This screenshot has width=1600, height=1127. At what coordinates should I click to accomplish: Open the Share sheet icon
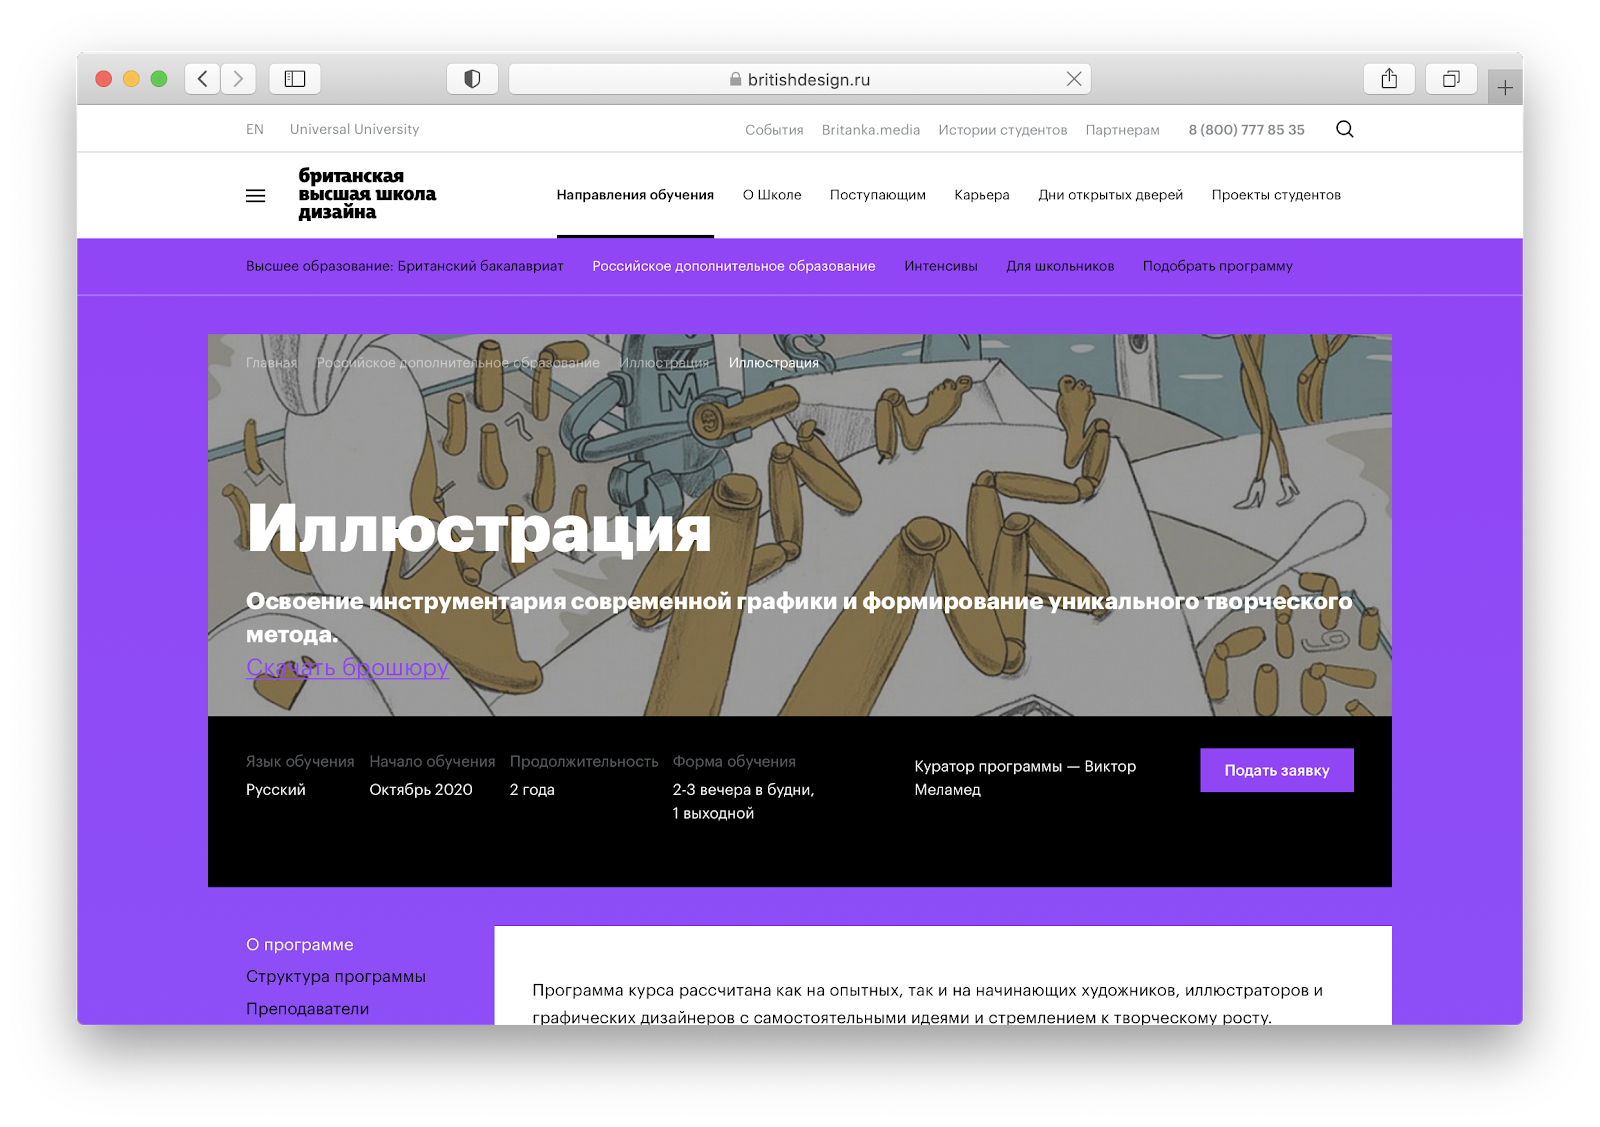(x=1389, y=79)
